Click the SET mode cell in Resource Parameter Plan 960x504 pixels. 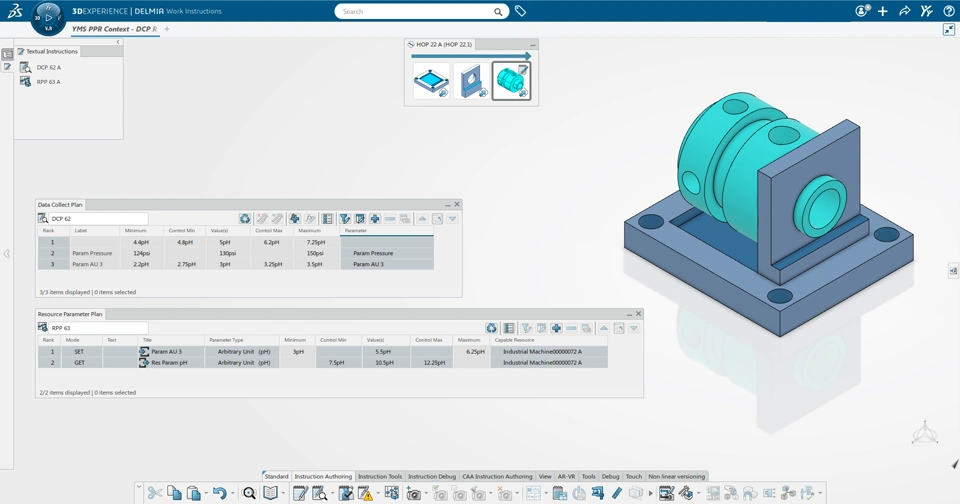pyautogui.click(x=79, y=352)
